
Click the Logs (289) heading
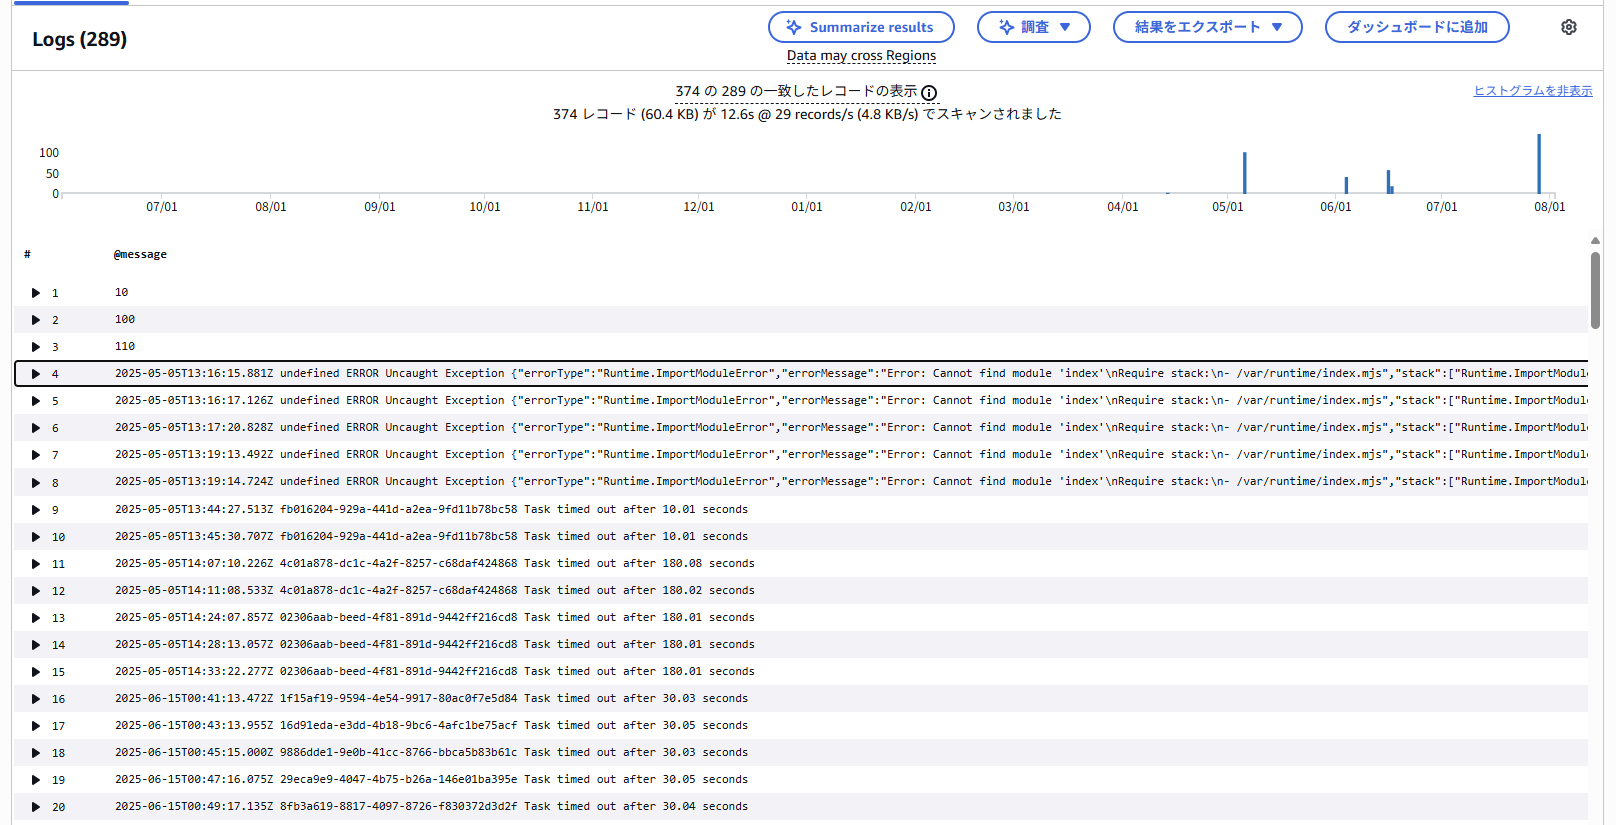tap(80, 39)
